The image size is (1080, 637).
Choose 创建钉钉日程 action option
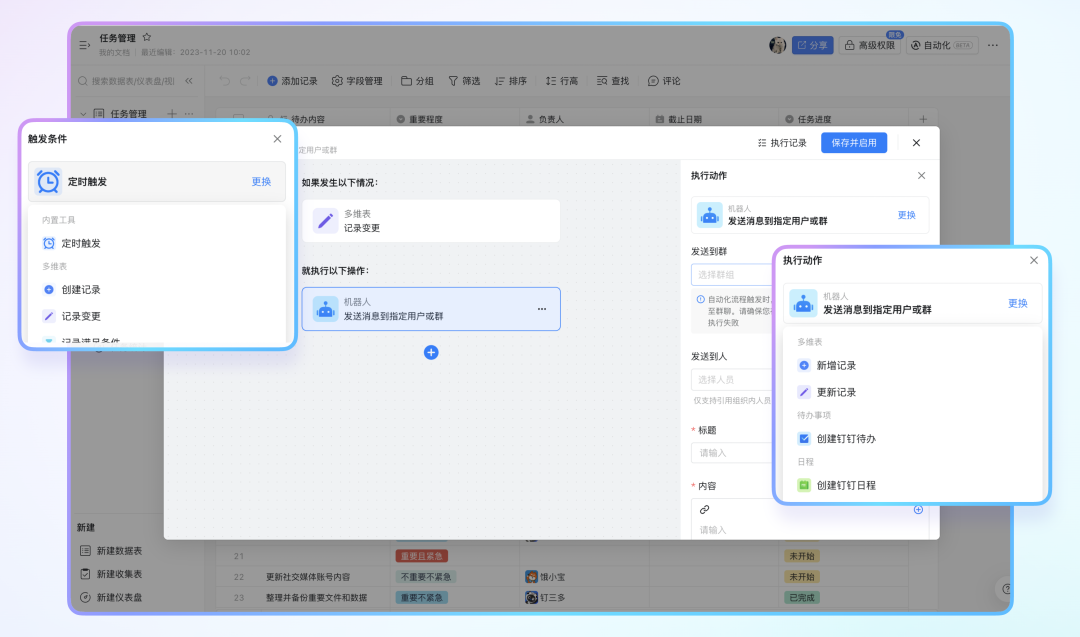[x=845, y=485]
